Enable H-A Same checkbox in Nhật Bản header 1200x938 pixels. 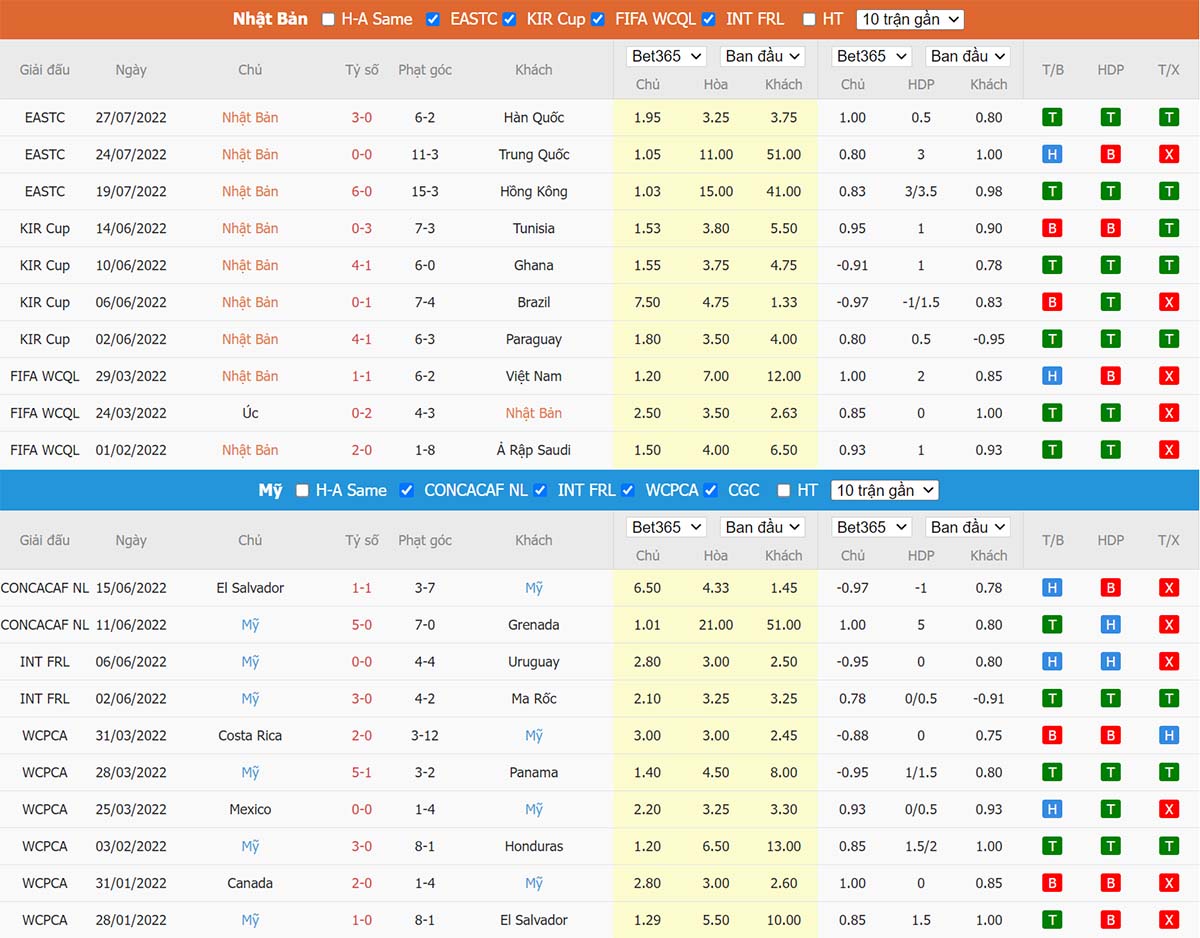[329, 19]
